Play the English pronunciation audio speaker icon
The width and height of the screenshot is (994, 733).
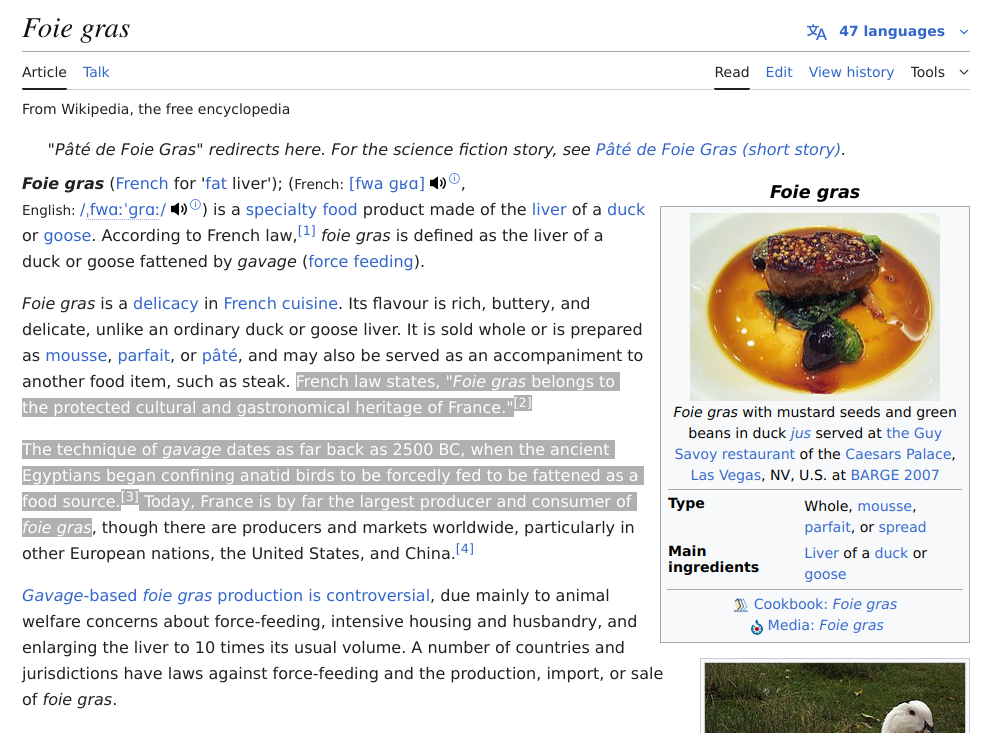[179, 209]
